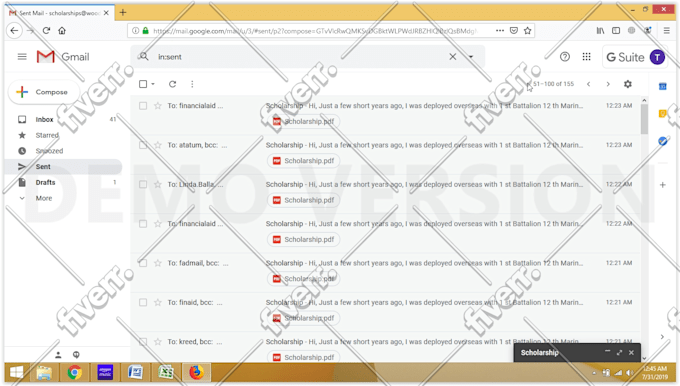
Task: Tick the checkbox for email to Linda.Balla
Action: point(143,184)
